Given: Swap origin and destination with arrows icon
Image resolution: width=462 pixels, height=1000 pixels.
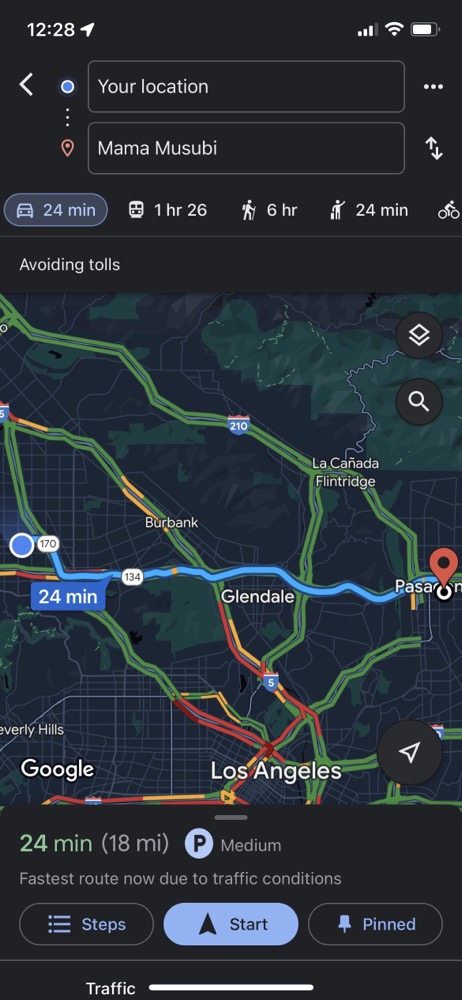Looking at the screenshot, I should (434, 149).
